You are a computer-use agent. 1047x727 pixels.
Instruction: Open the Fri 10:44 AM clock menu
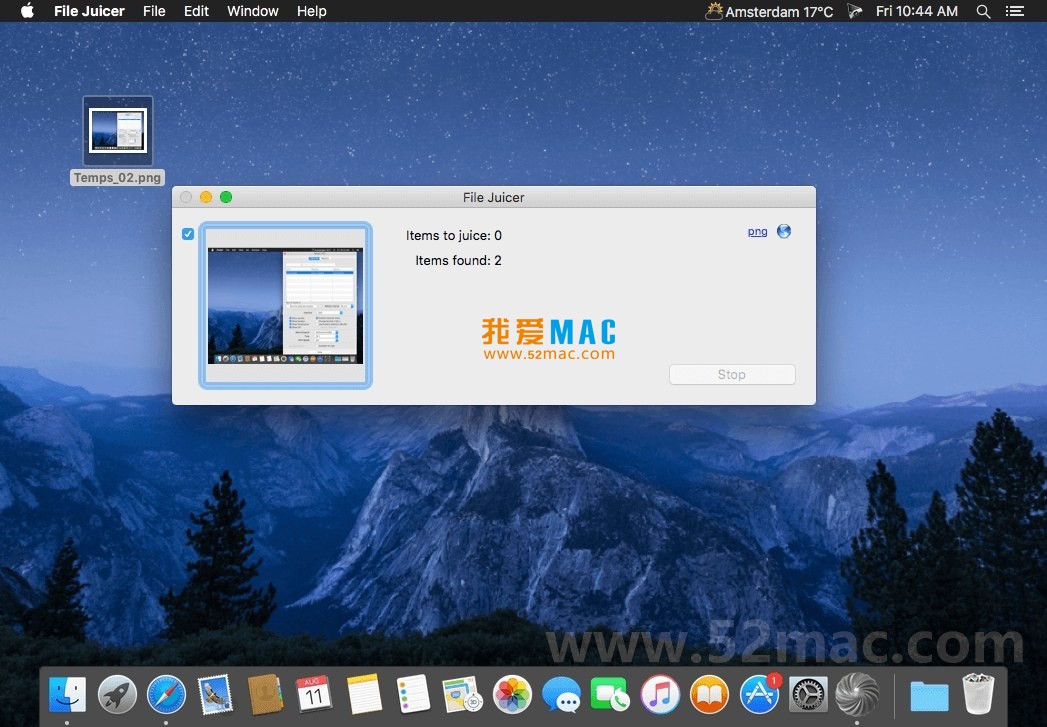click(917, 11)
